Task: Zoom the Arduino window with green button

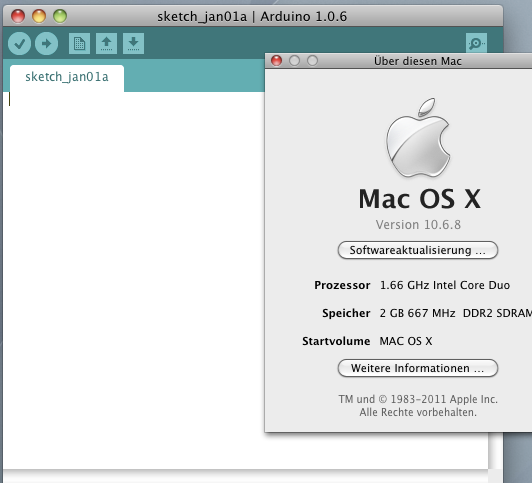Action: pyautogui.click(x=60, y=16)
